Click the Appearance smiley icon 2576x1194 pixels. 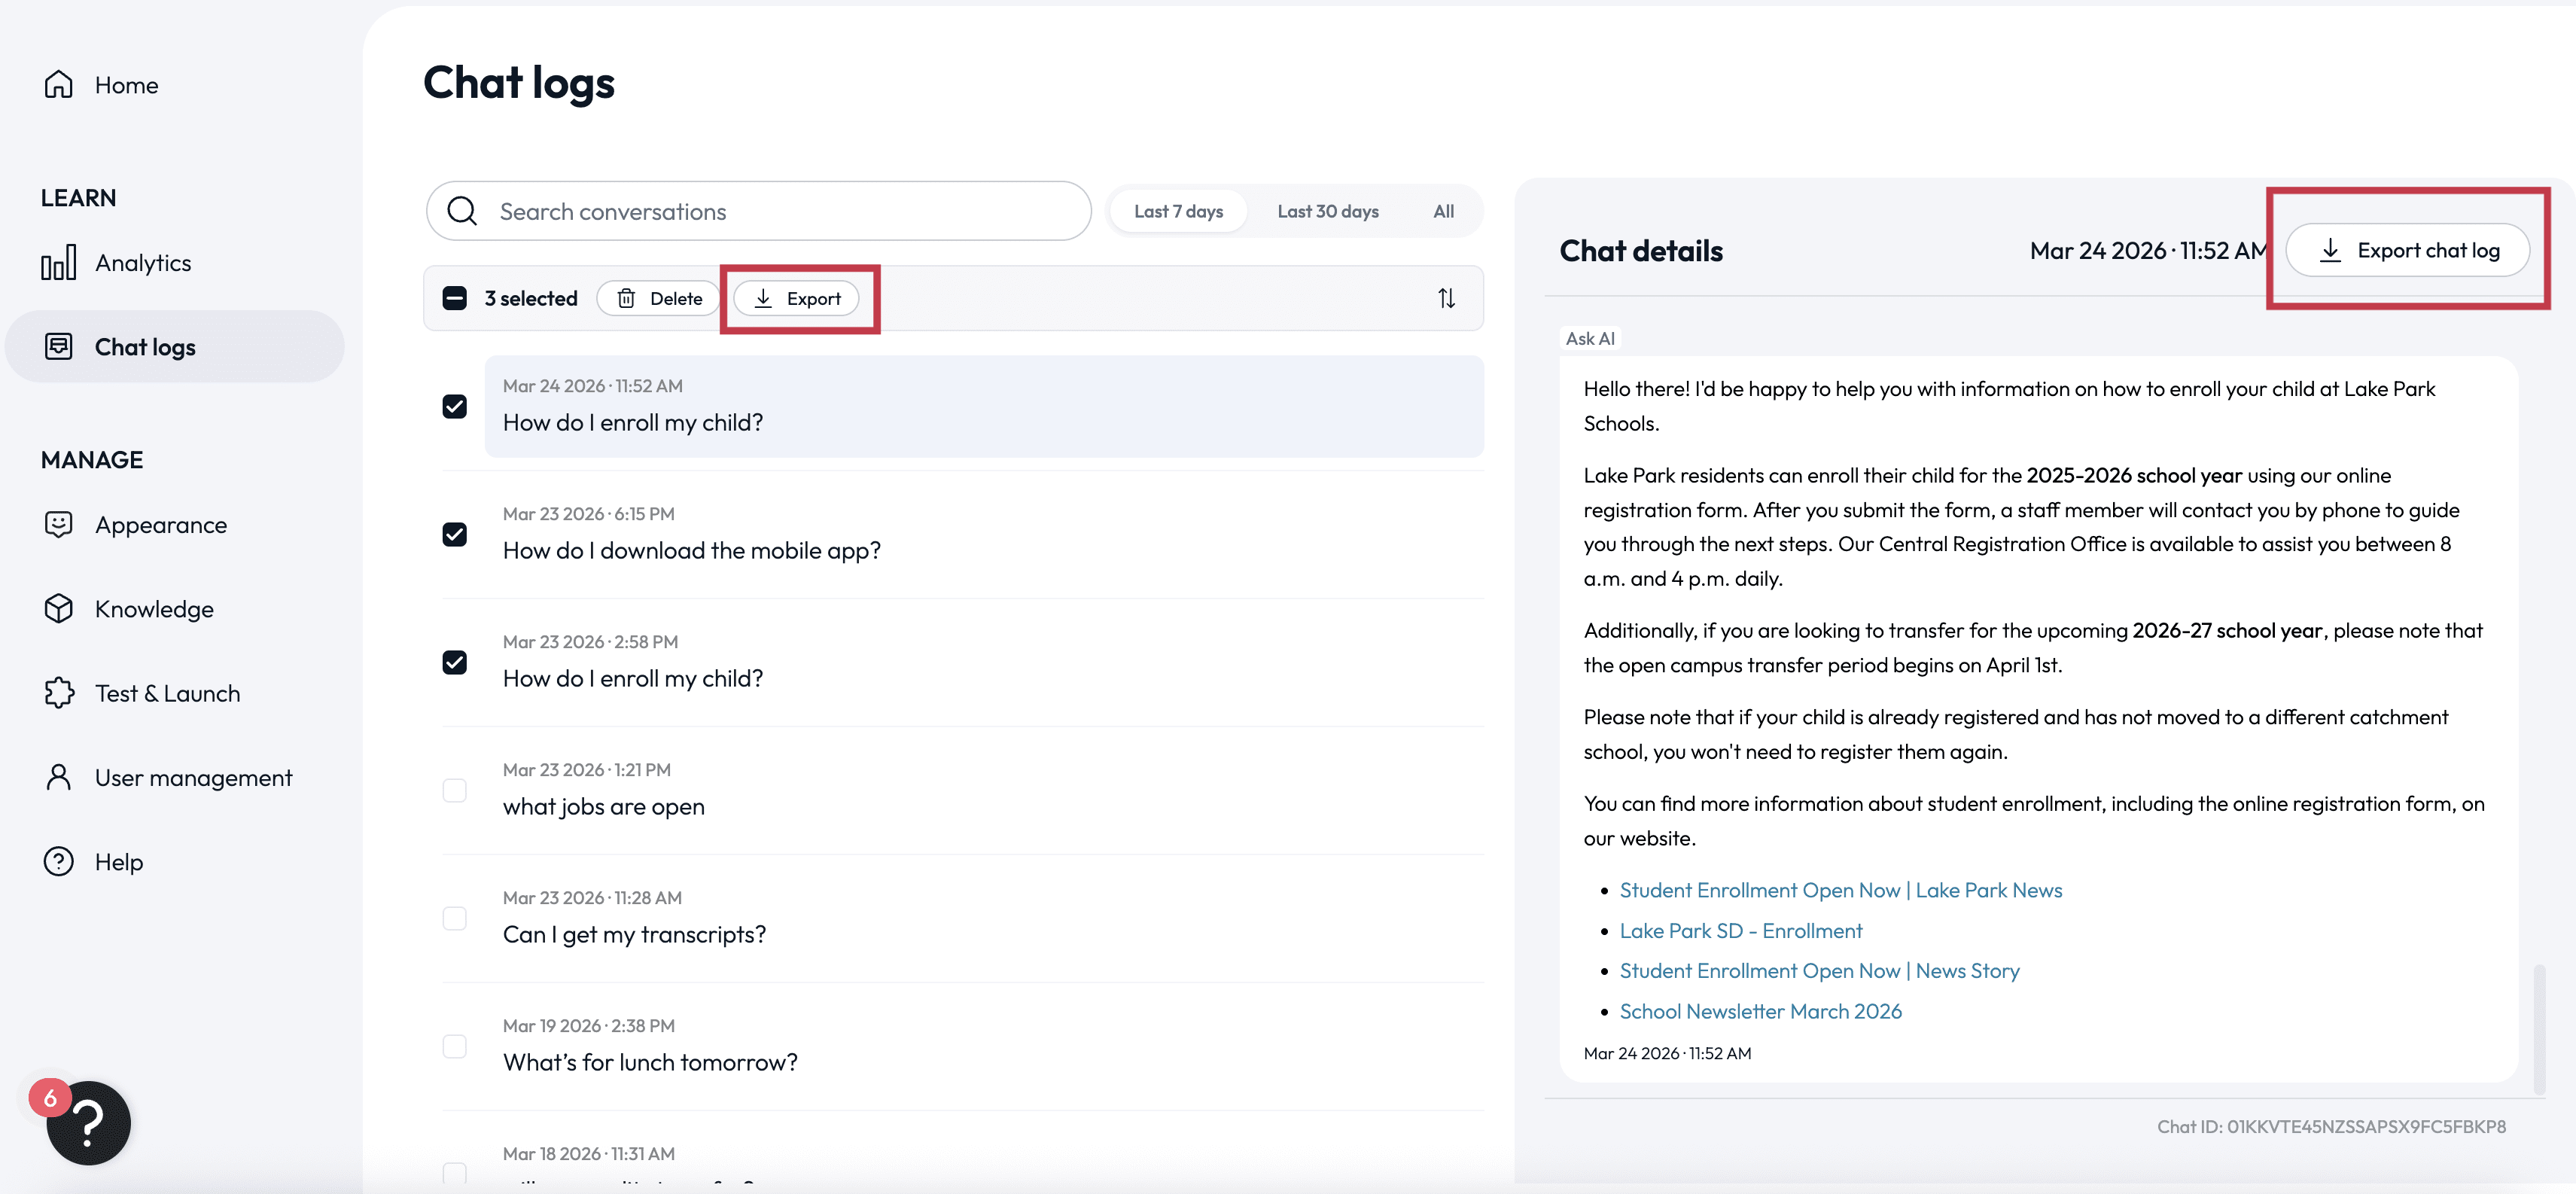58,524
